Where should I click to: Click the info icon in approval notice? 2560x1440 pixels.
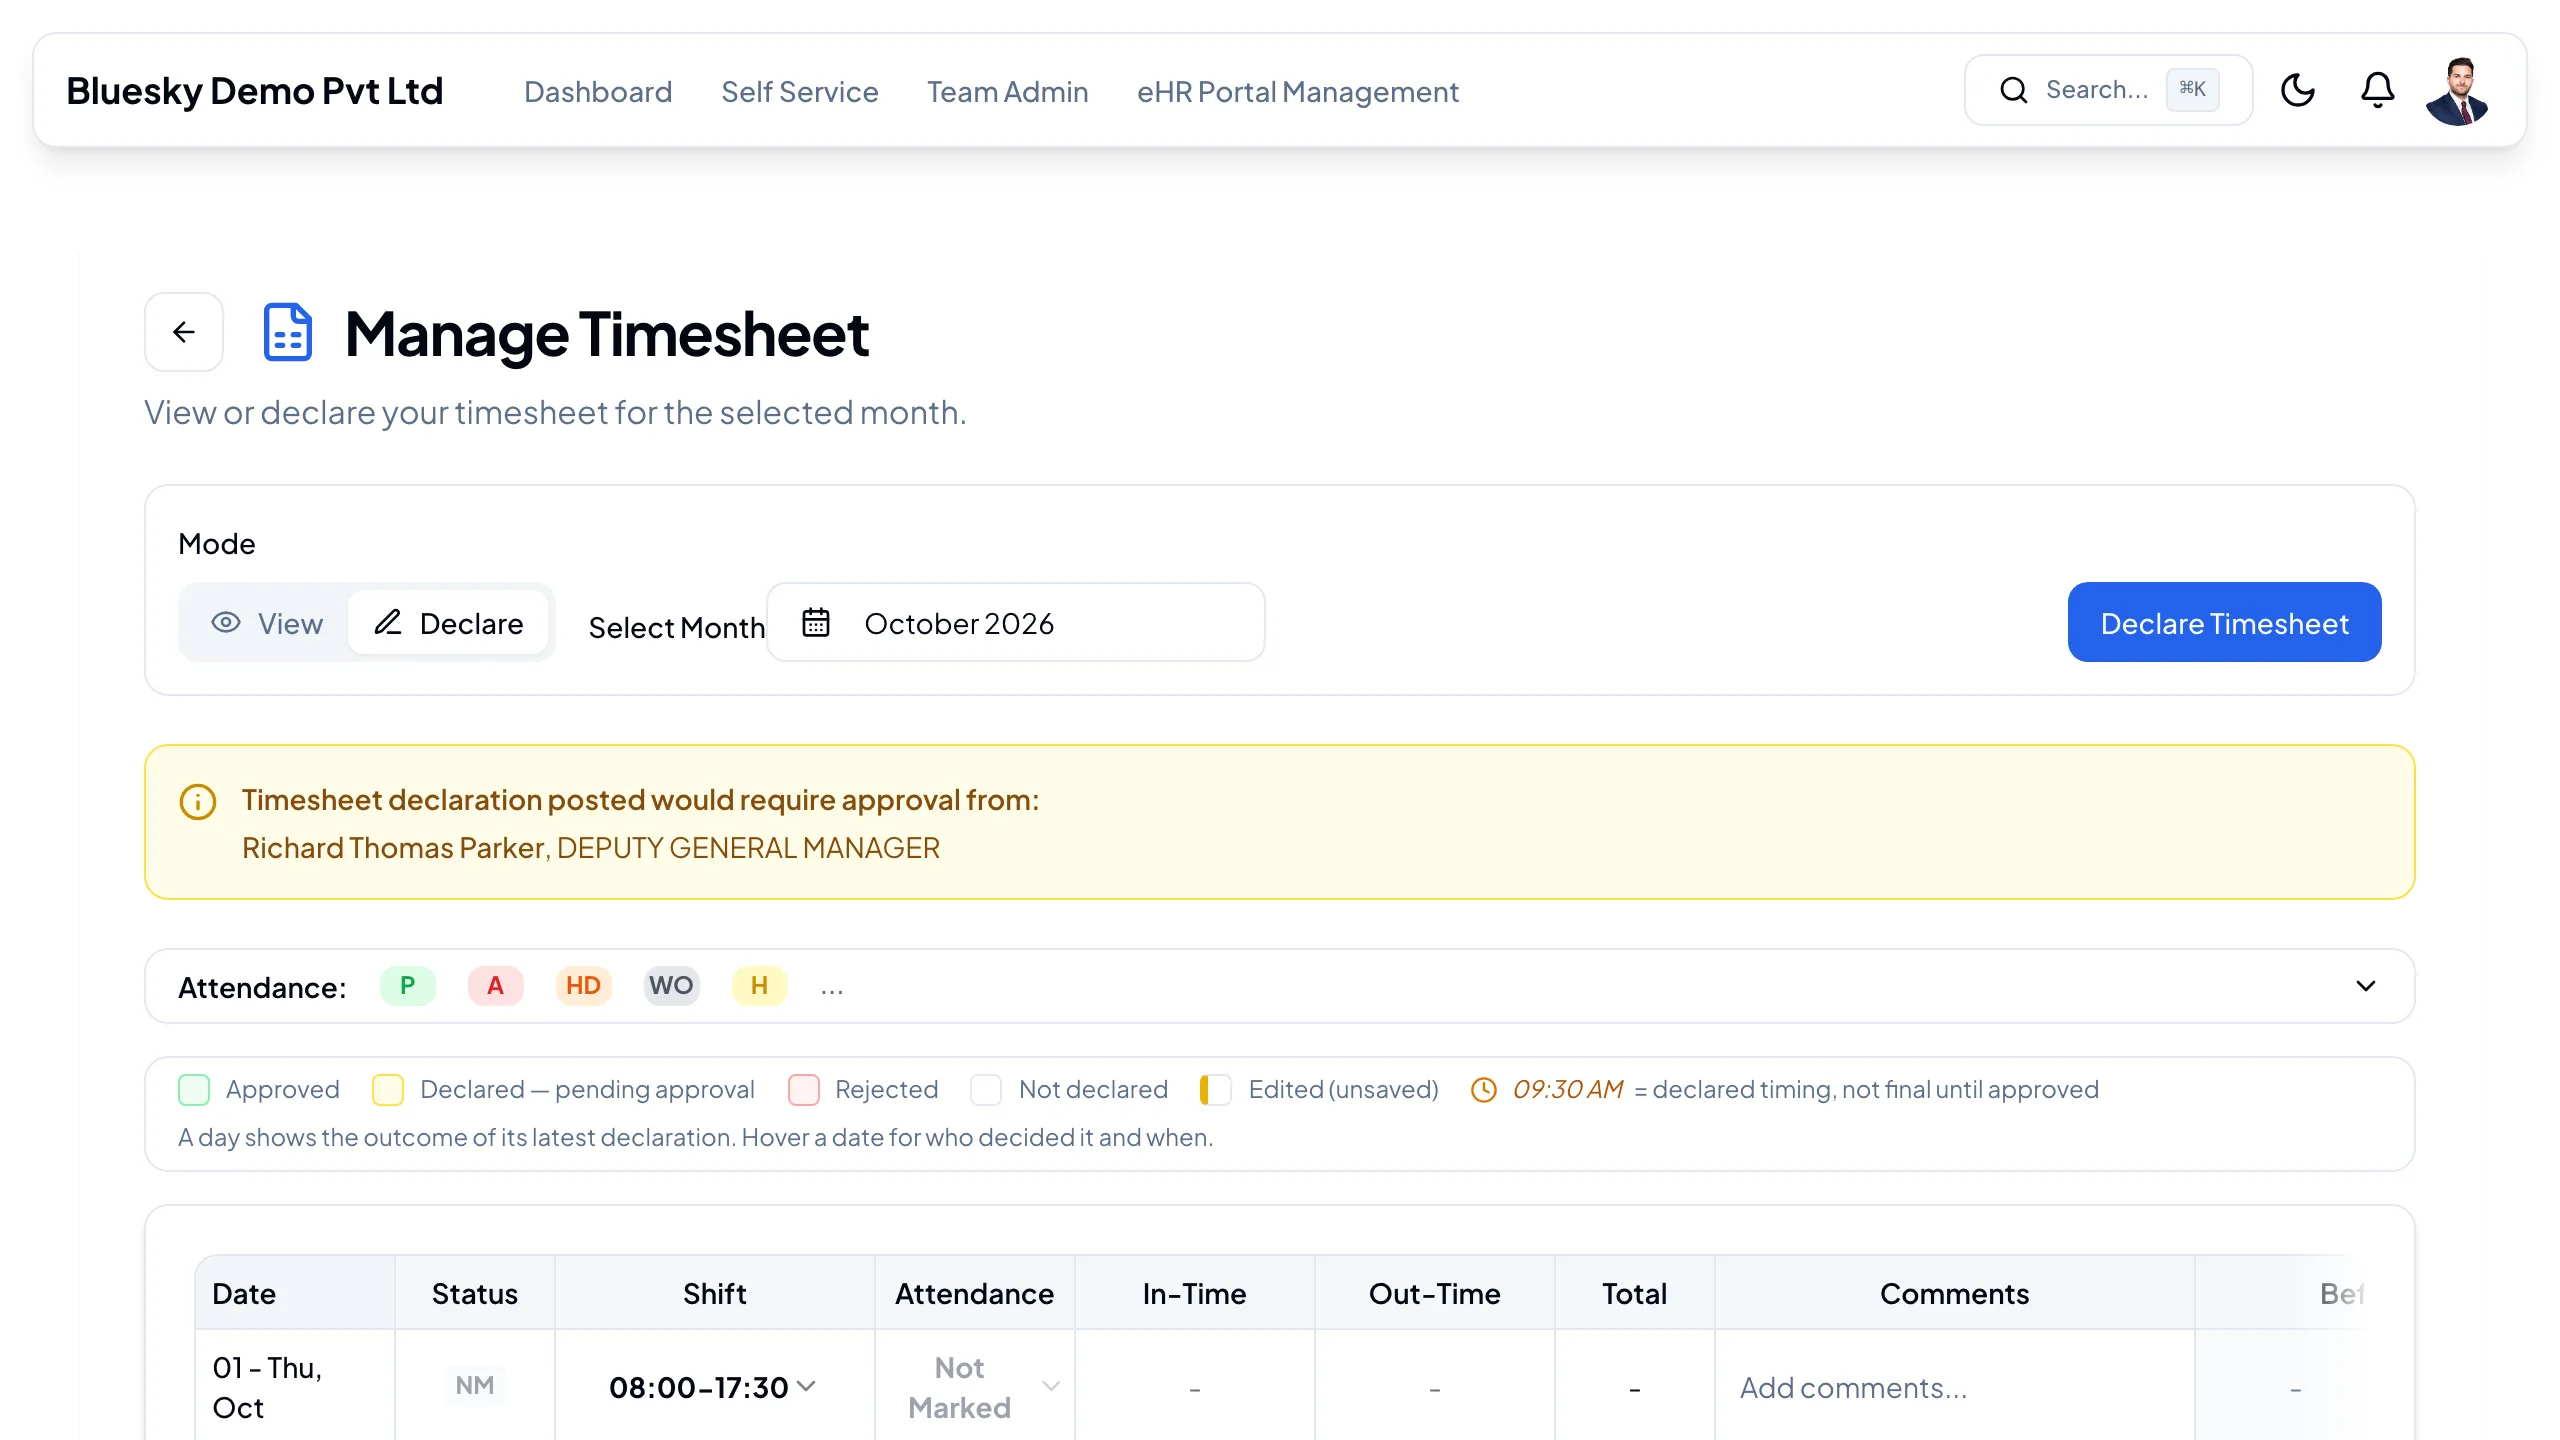pos(197,802)
